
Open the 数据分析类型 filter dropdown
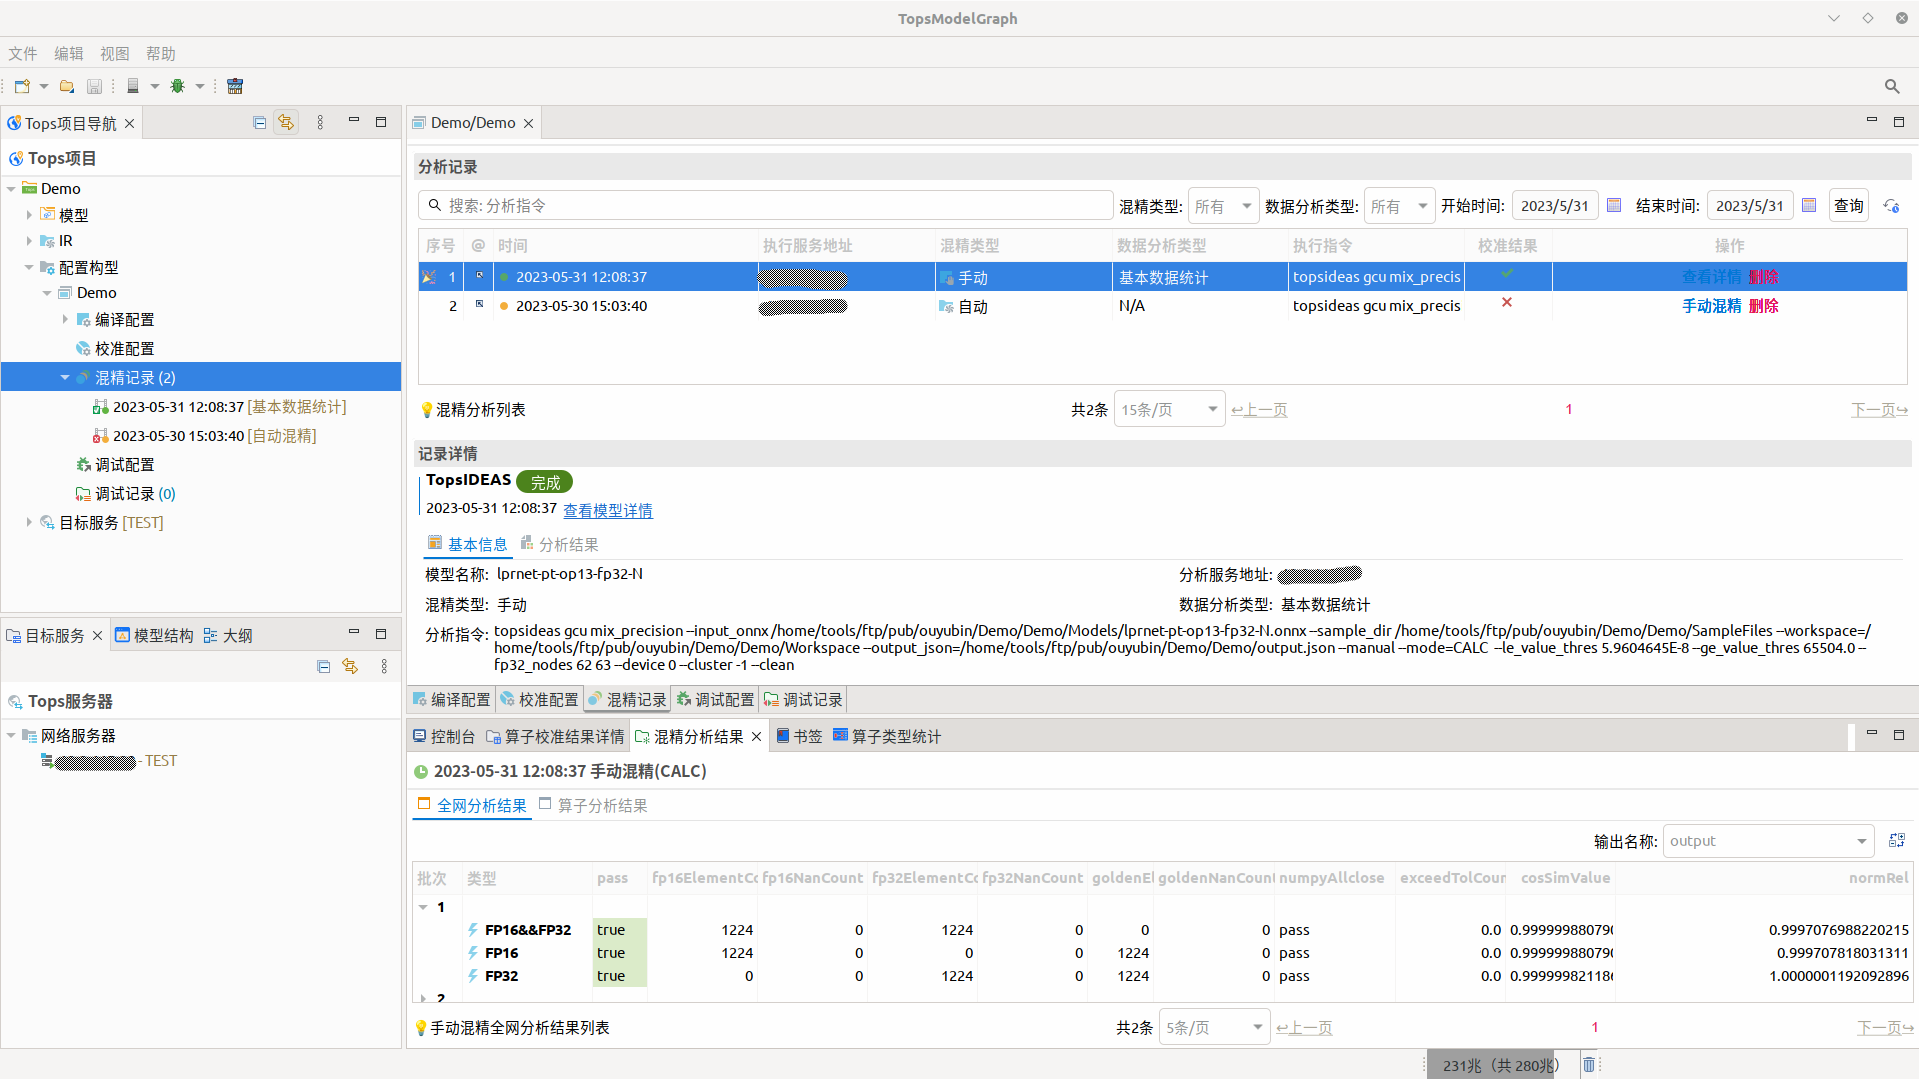[x=1399, y=206]
